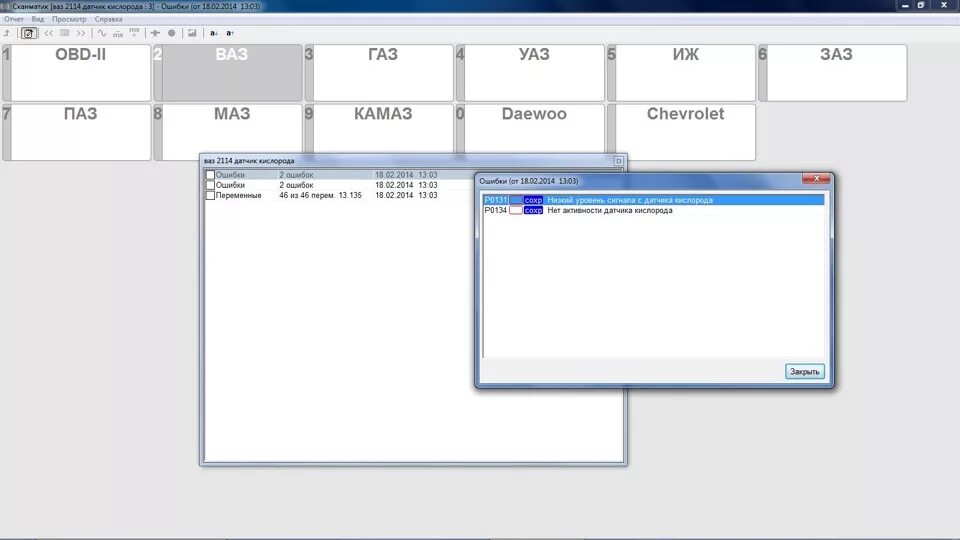Open the Справка menu
The height and width of the screenshot is (540, 960).
click(108, 19)
